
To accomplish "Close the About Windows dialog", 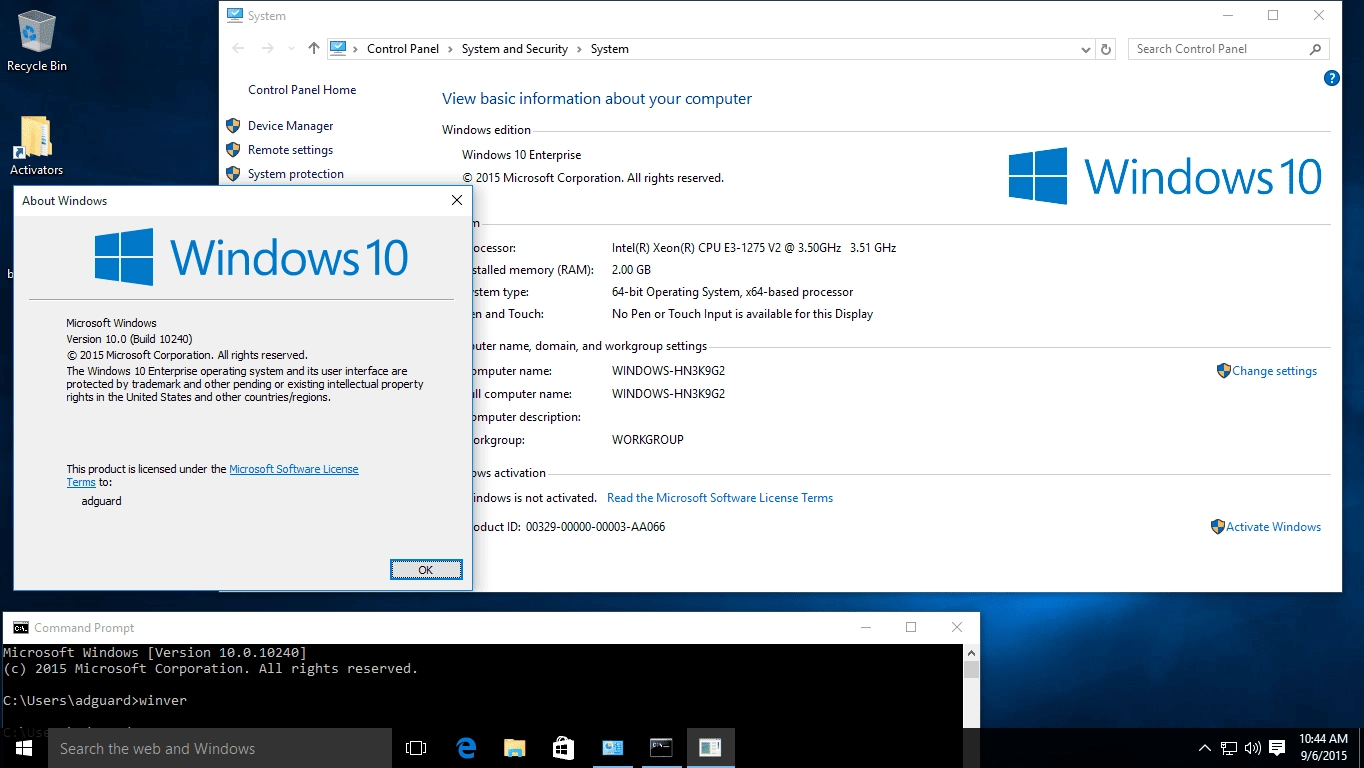I will click(457, 200).
